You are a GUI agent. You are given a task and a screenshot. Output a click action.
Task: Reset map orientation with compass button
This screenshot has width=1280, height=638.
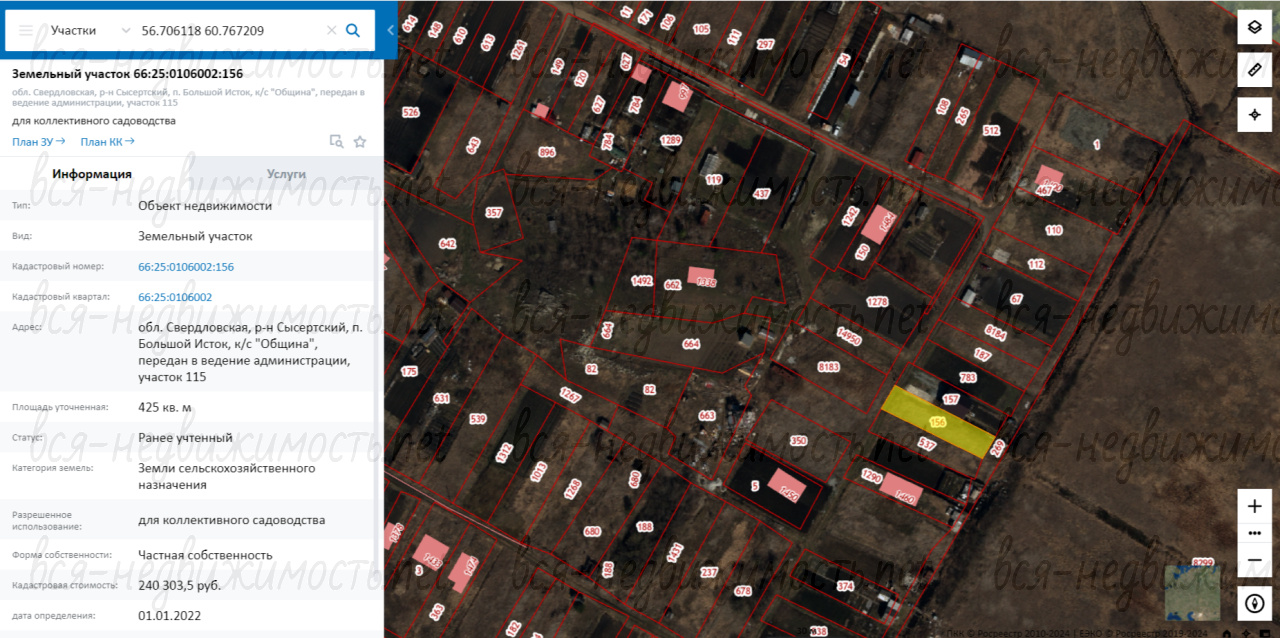pyautogui.click(x=1254, y=603)
